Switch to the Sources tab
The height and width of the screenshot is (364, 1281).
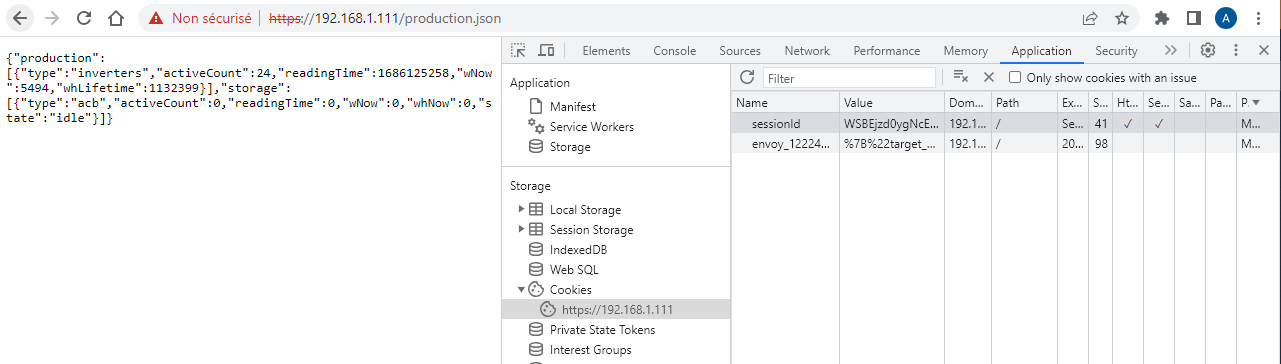click(x=740, y=51)
